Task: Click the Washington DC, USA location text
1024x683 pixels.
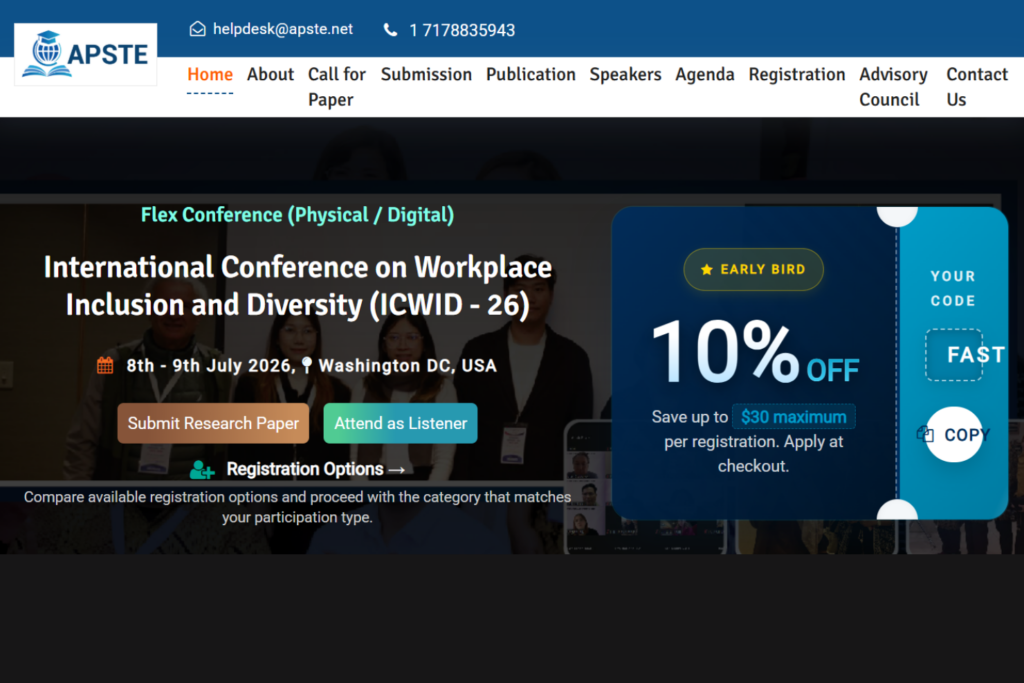Action: (x=408, y=366)
